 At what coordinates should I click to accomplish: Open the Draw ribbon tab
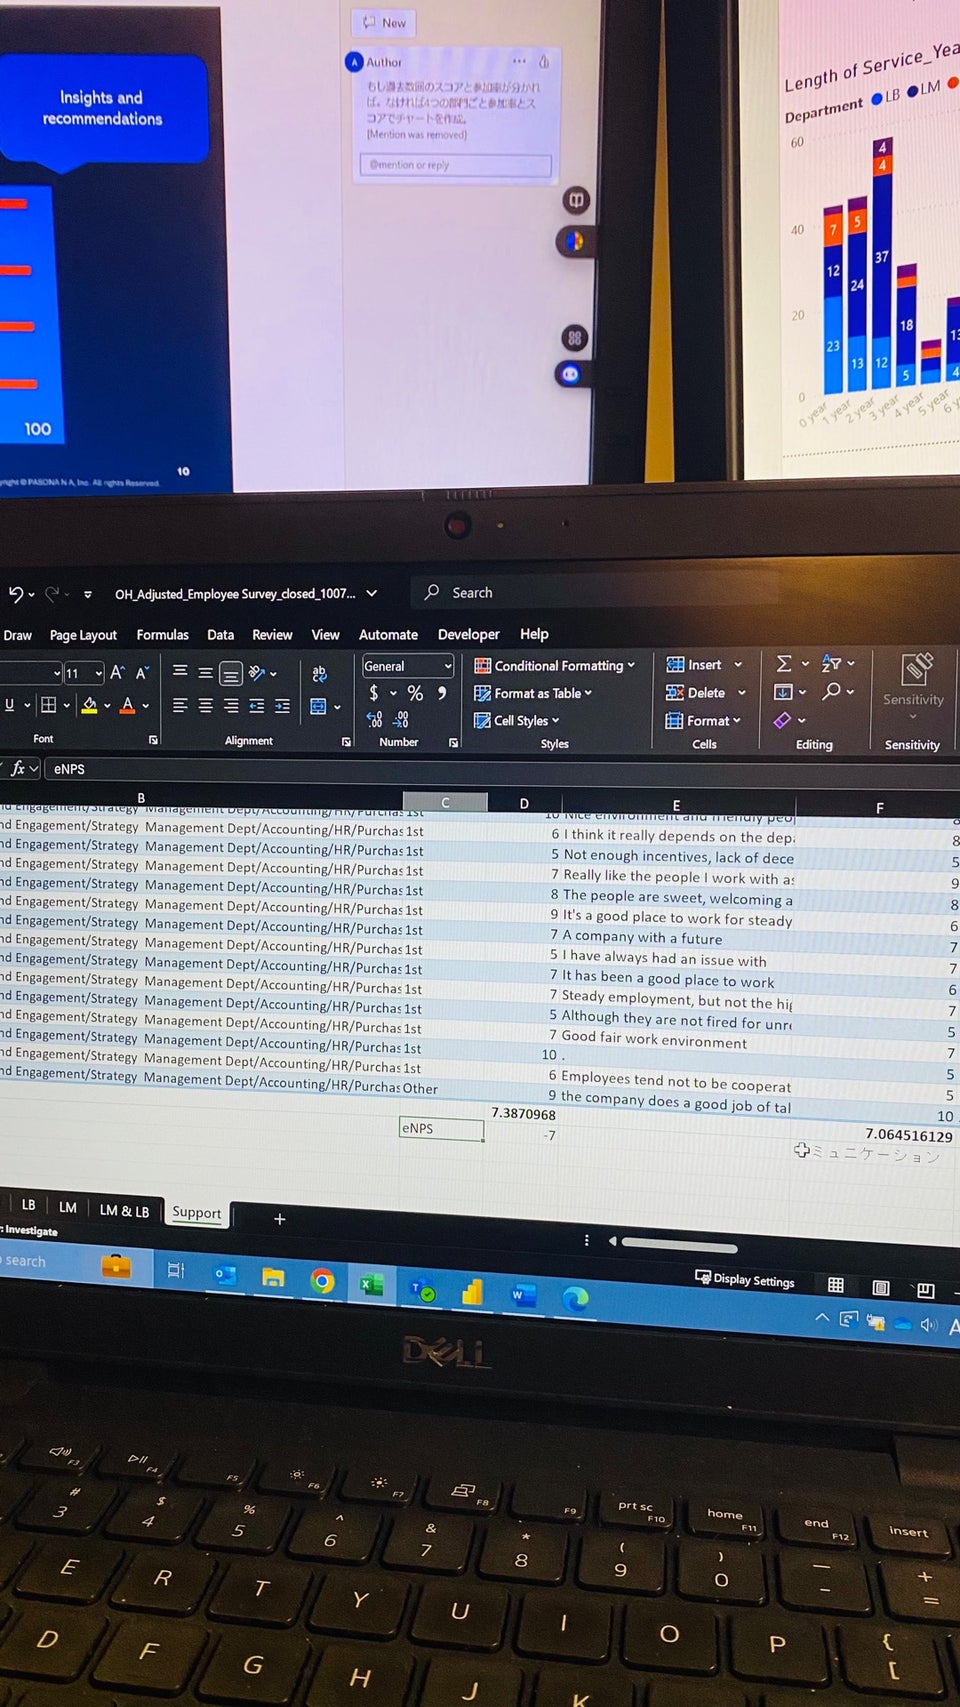point(17,635)
